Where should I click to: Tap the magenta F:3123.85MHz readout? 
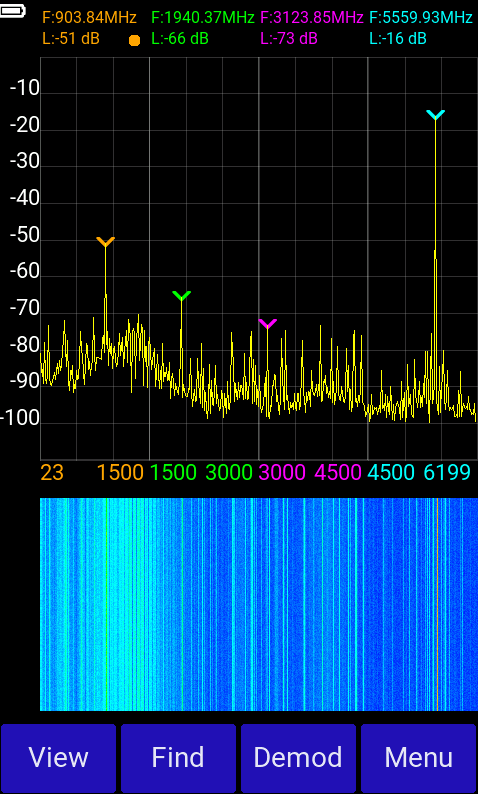click(312, 18)
